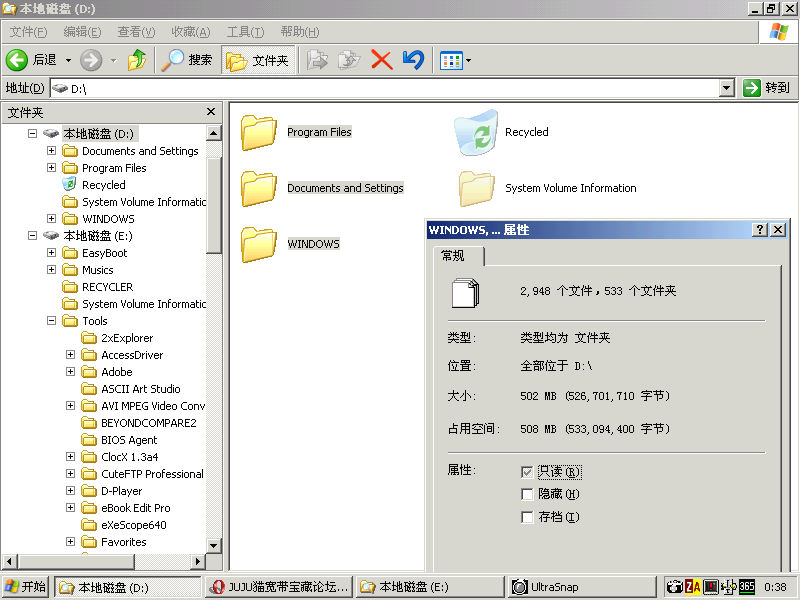Toggle the Archive (存档) checkbox
800x600 pixels.
[x=527, y=517]
